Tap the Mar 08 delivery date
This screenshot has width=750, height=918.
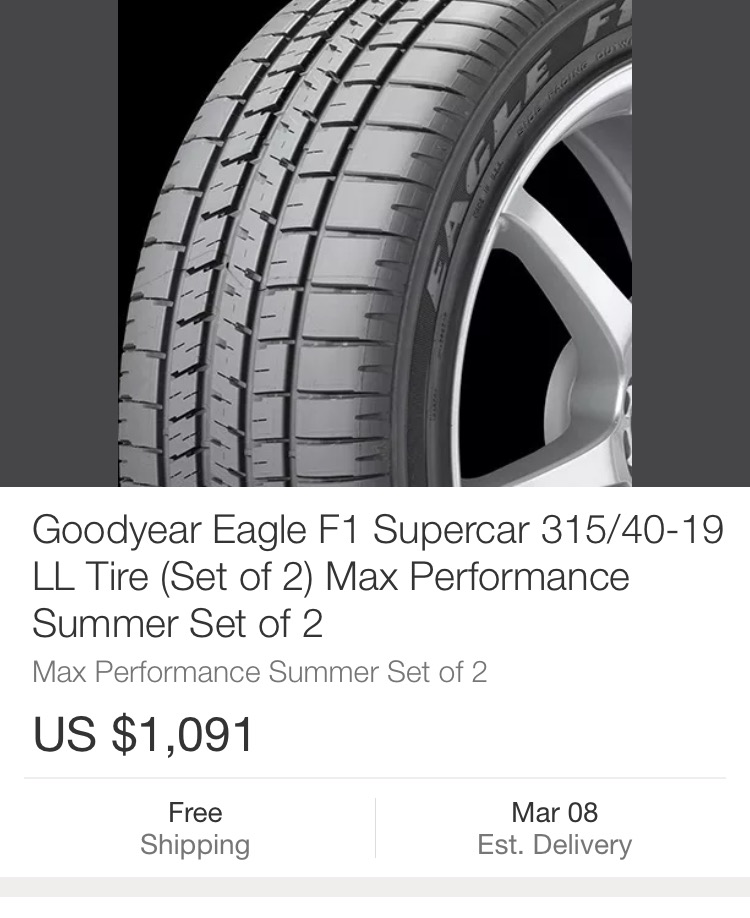554,812
